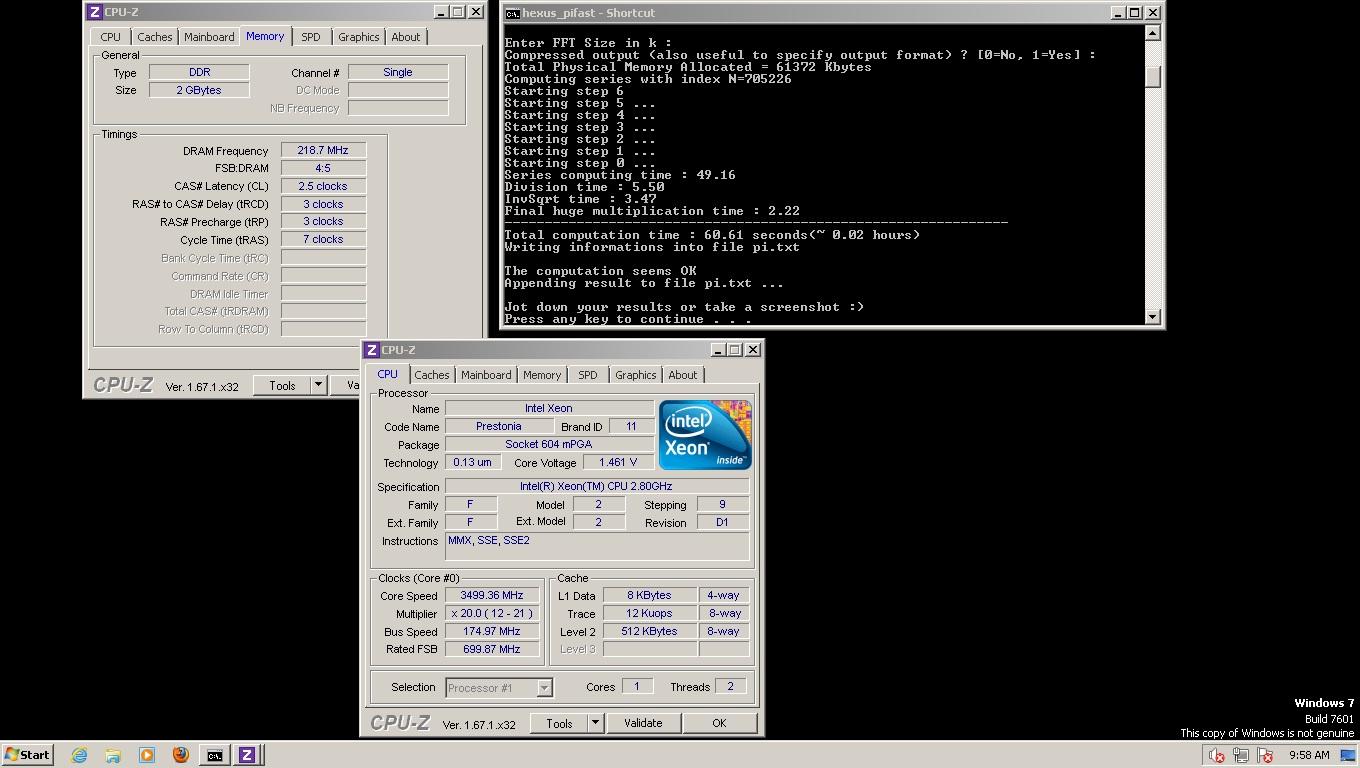Open Memory tab in front CPU-Z window

(542, 375)
